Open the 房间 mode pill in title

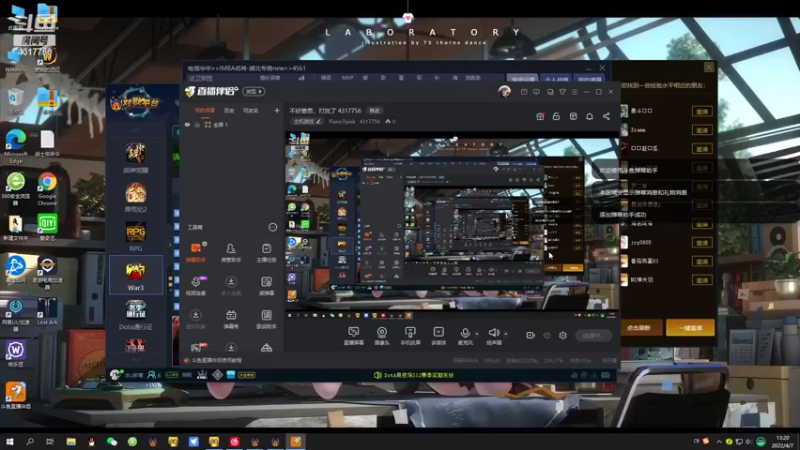point(254,91)
